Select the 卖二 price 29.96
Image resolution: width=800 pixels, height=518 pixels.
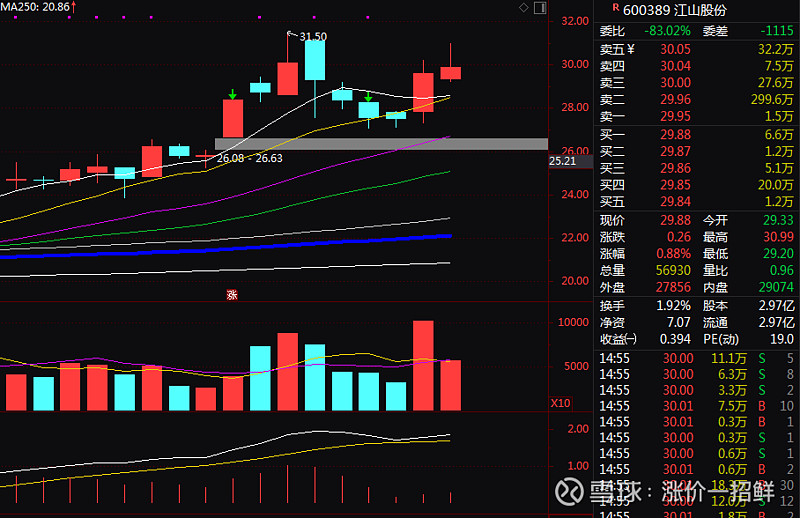point(676,100)
